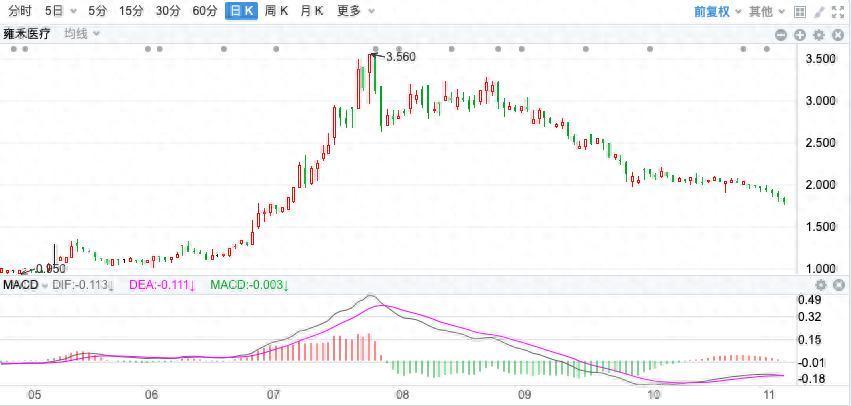The width and height of the screenshot is (851, 406).
Task: Switch to 周 K weekly chart
Action: click(x=276, y=11)
